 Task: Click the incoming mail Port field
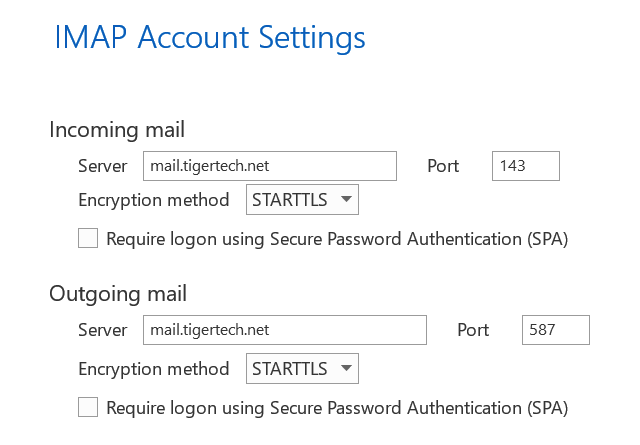point(525,166)
